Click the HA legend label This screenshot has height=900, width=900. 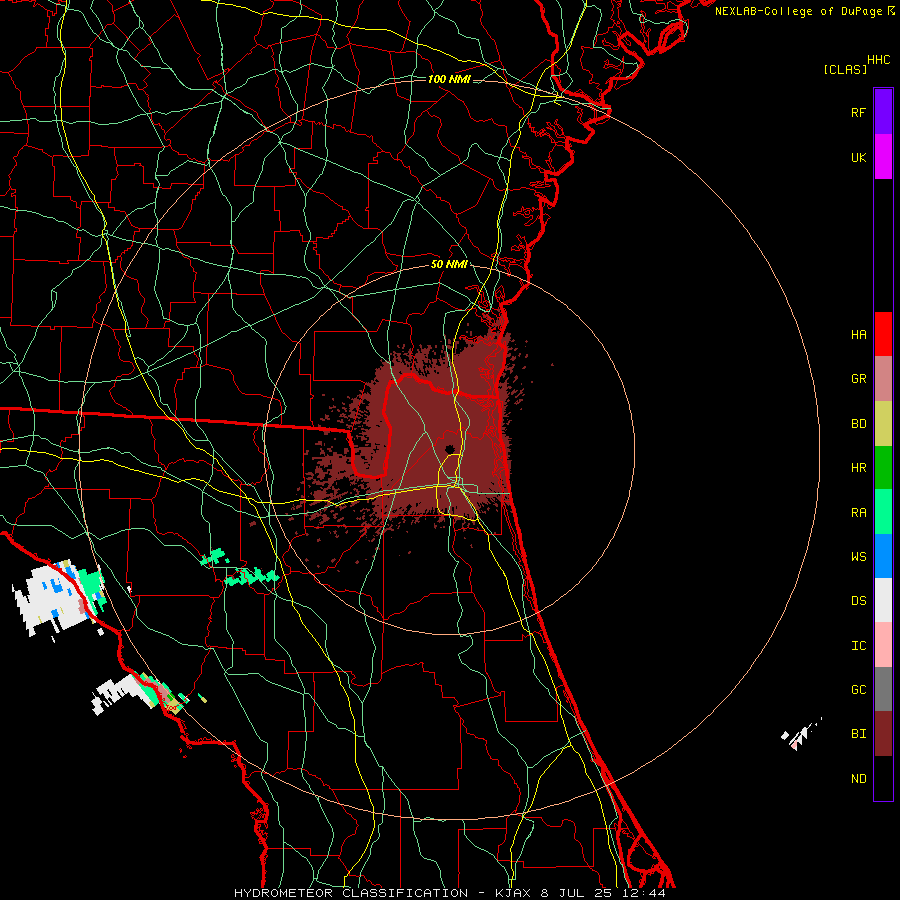pyautogui.click(x=859, y=334)
